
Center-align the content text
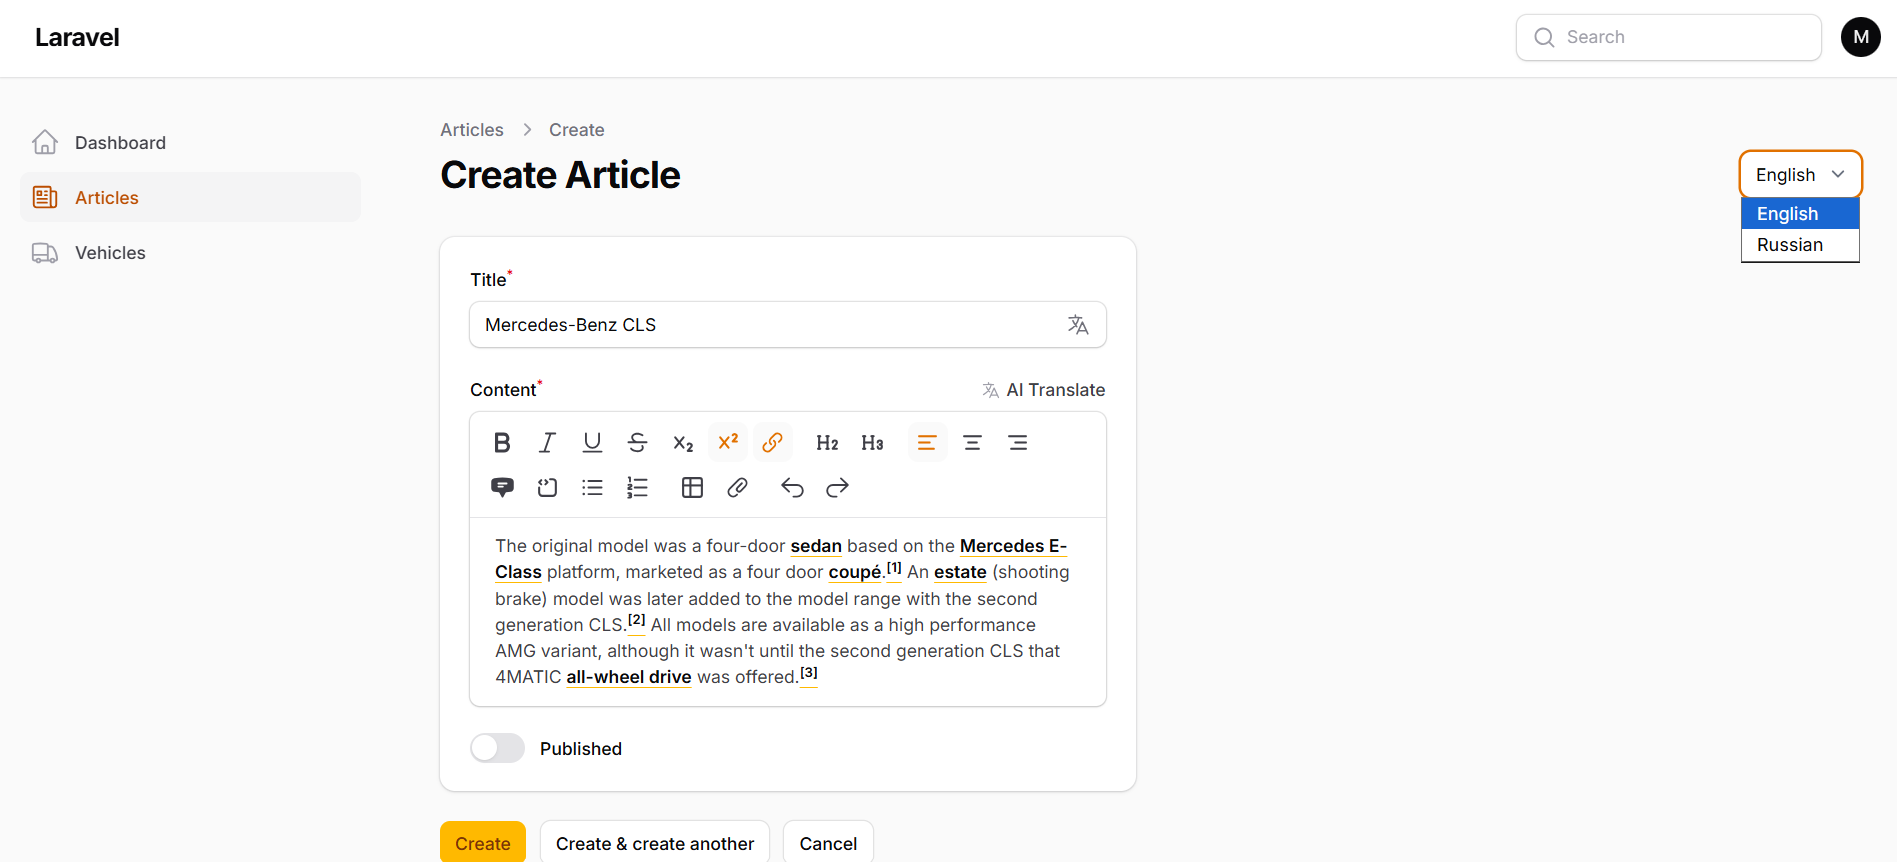click(972, 443)
